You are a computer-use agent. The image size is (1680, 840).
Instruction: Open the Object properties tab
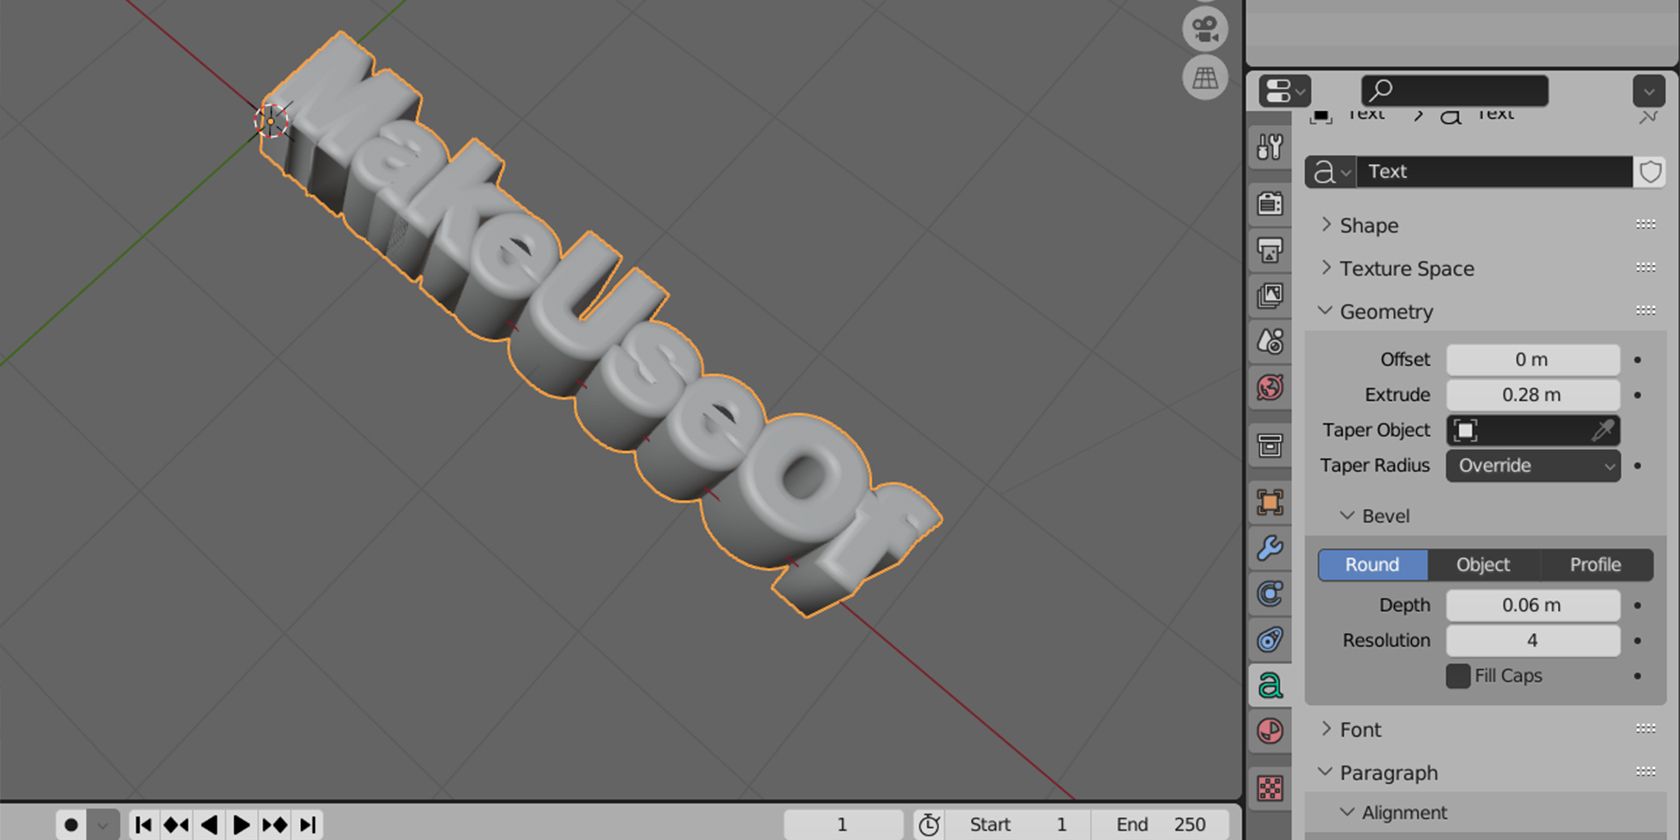1270,502
